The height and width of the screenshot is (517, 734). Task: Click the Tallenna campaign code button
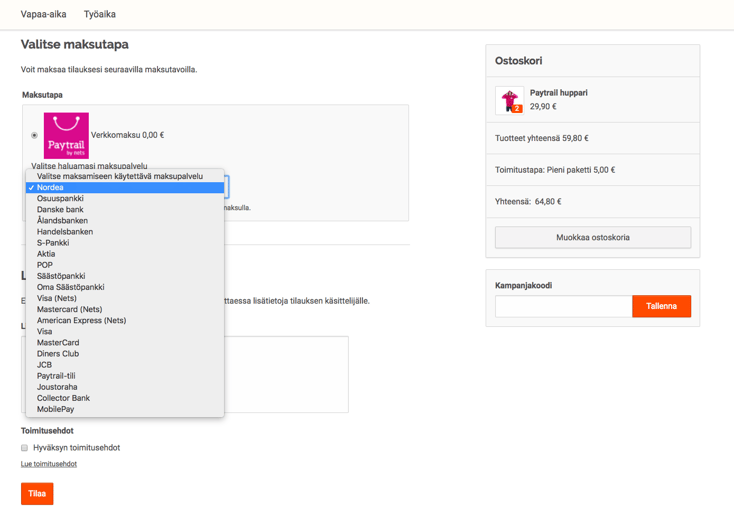pos(661,306)
